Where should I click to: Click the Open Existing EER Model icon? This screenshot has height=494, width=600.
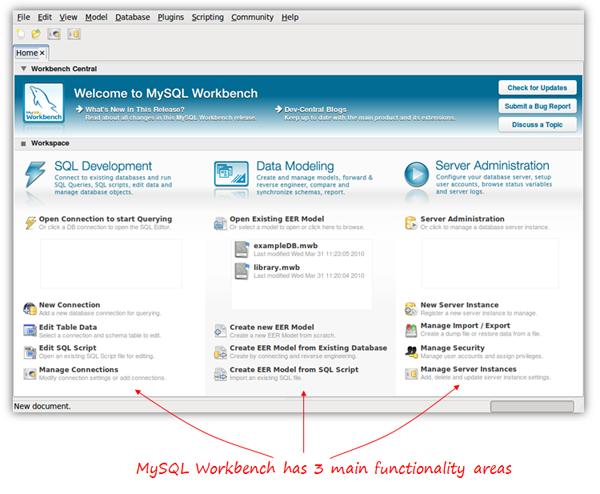point(220,223)
